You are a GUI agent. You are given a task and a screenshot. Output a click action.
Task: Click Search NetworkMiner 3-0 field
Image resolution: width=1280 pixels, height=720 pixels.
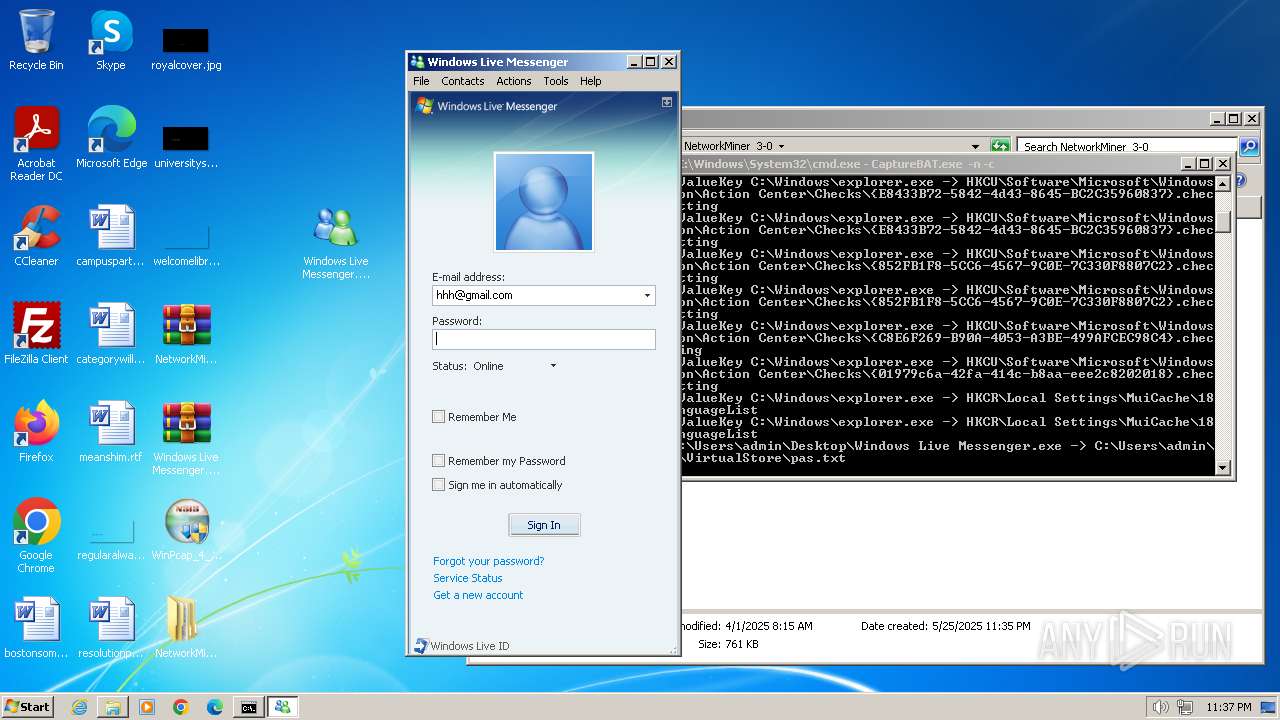[1126, 147]
